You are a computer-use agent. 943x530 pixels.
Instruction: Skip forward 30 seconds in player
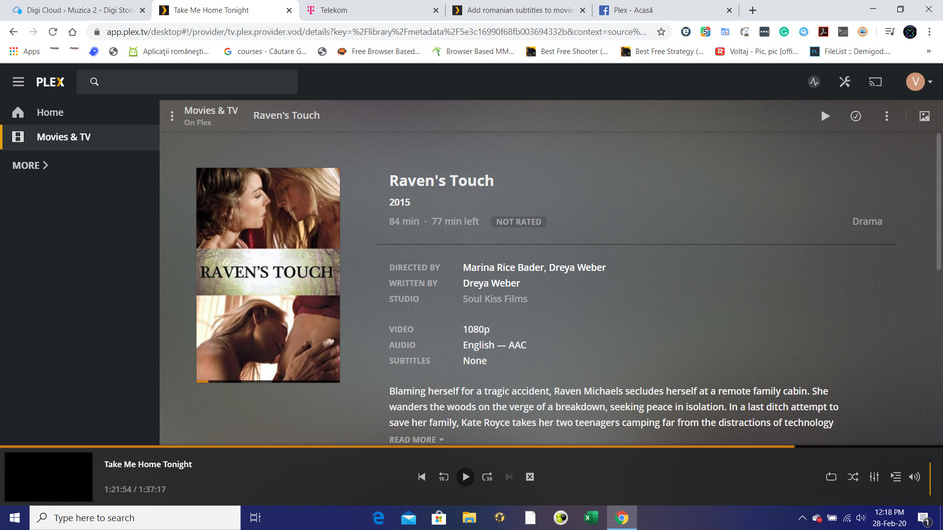[x=487, y=477]
